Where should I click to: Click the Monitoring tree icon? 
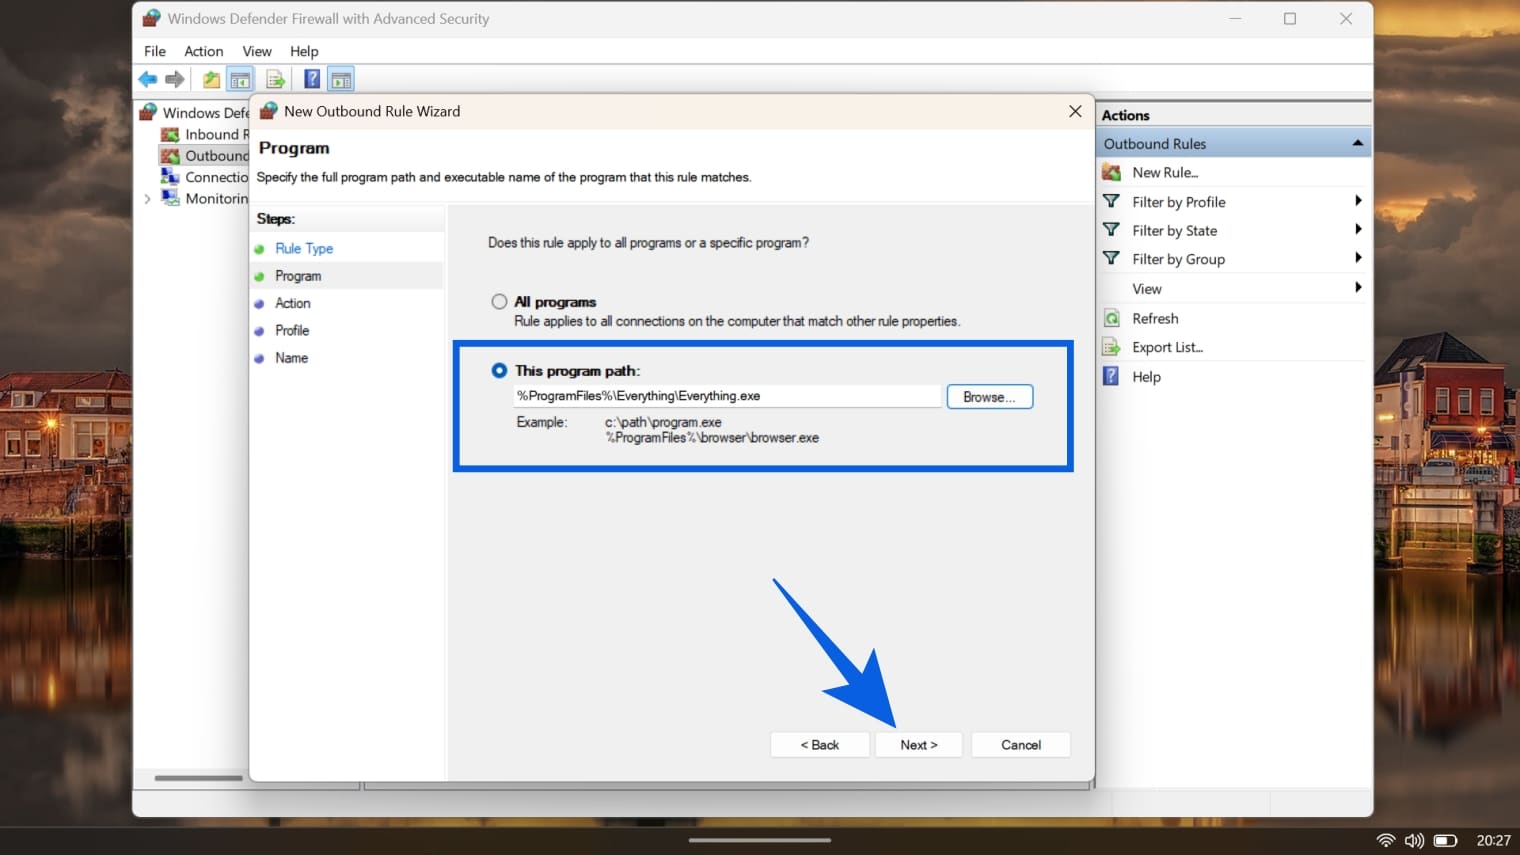tap(170, 198)
